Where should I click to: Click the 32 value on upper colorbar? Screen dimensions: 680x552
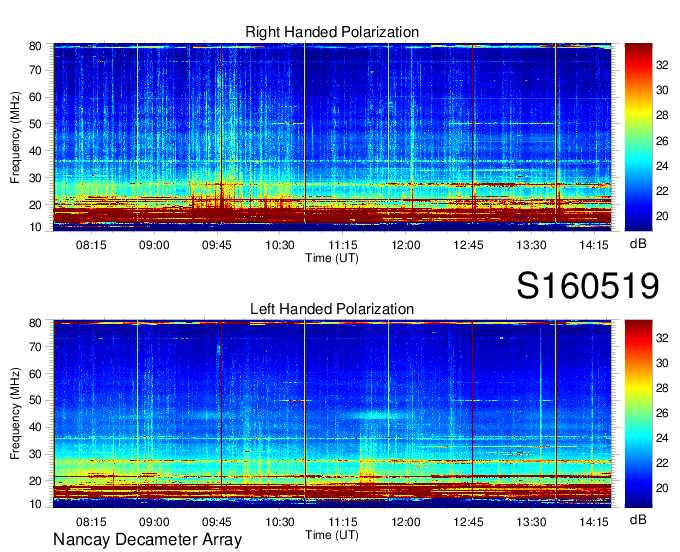662,65
